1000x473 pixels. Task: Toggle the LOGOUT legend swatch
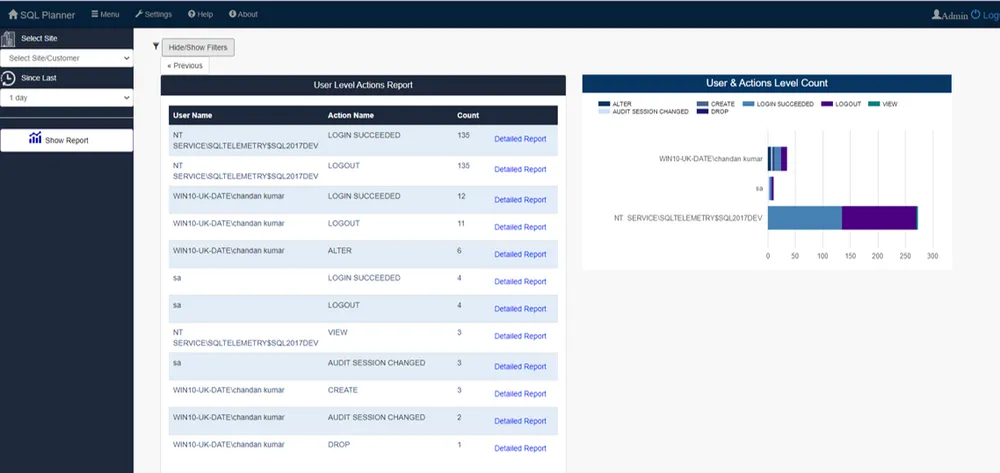[827, 104]
